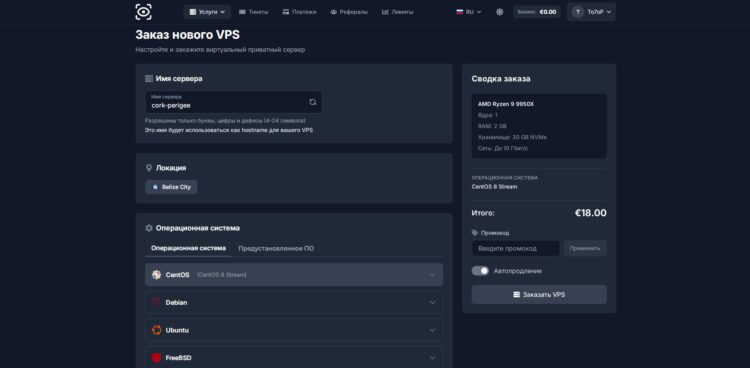The width and height of the screenshot is (750, 368).
Task: Expand the FreeBSD version list
Action: [x=294, y=357]
